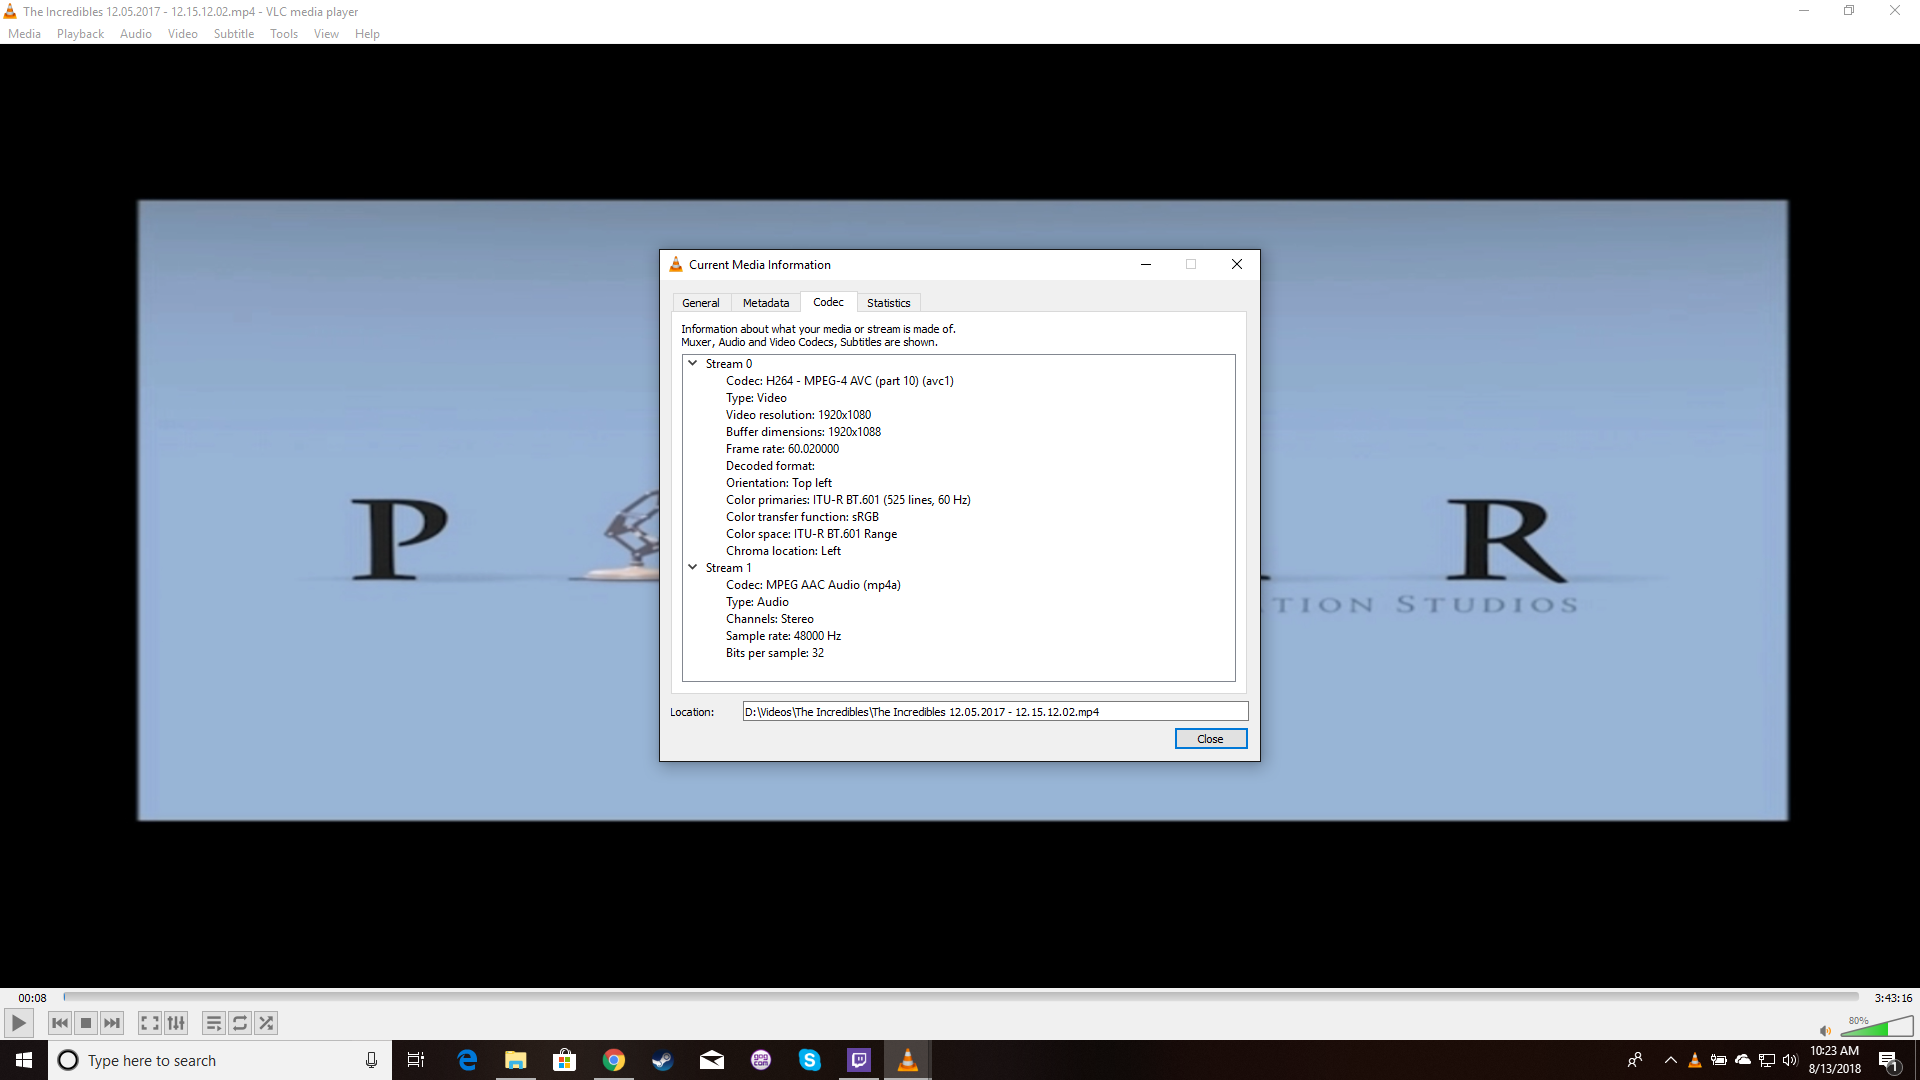
Task: Show extended settings equalizer icon
Action: [176, 1023]
